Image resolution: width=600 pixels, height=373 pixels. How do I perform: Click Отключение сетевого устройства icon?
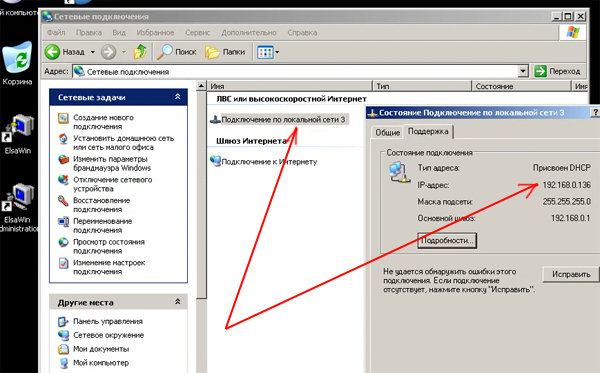(63, 180)
